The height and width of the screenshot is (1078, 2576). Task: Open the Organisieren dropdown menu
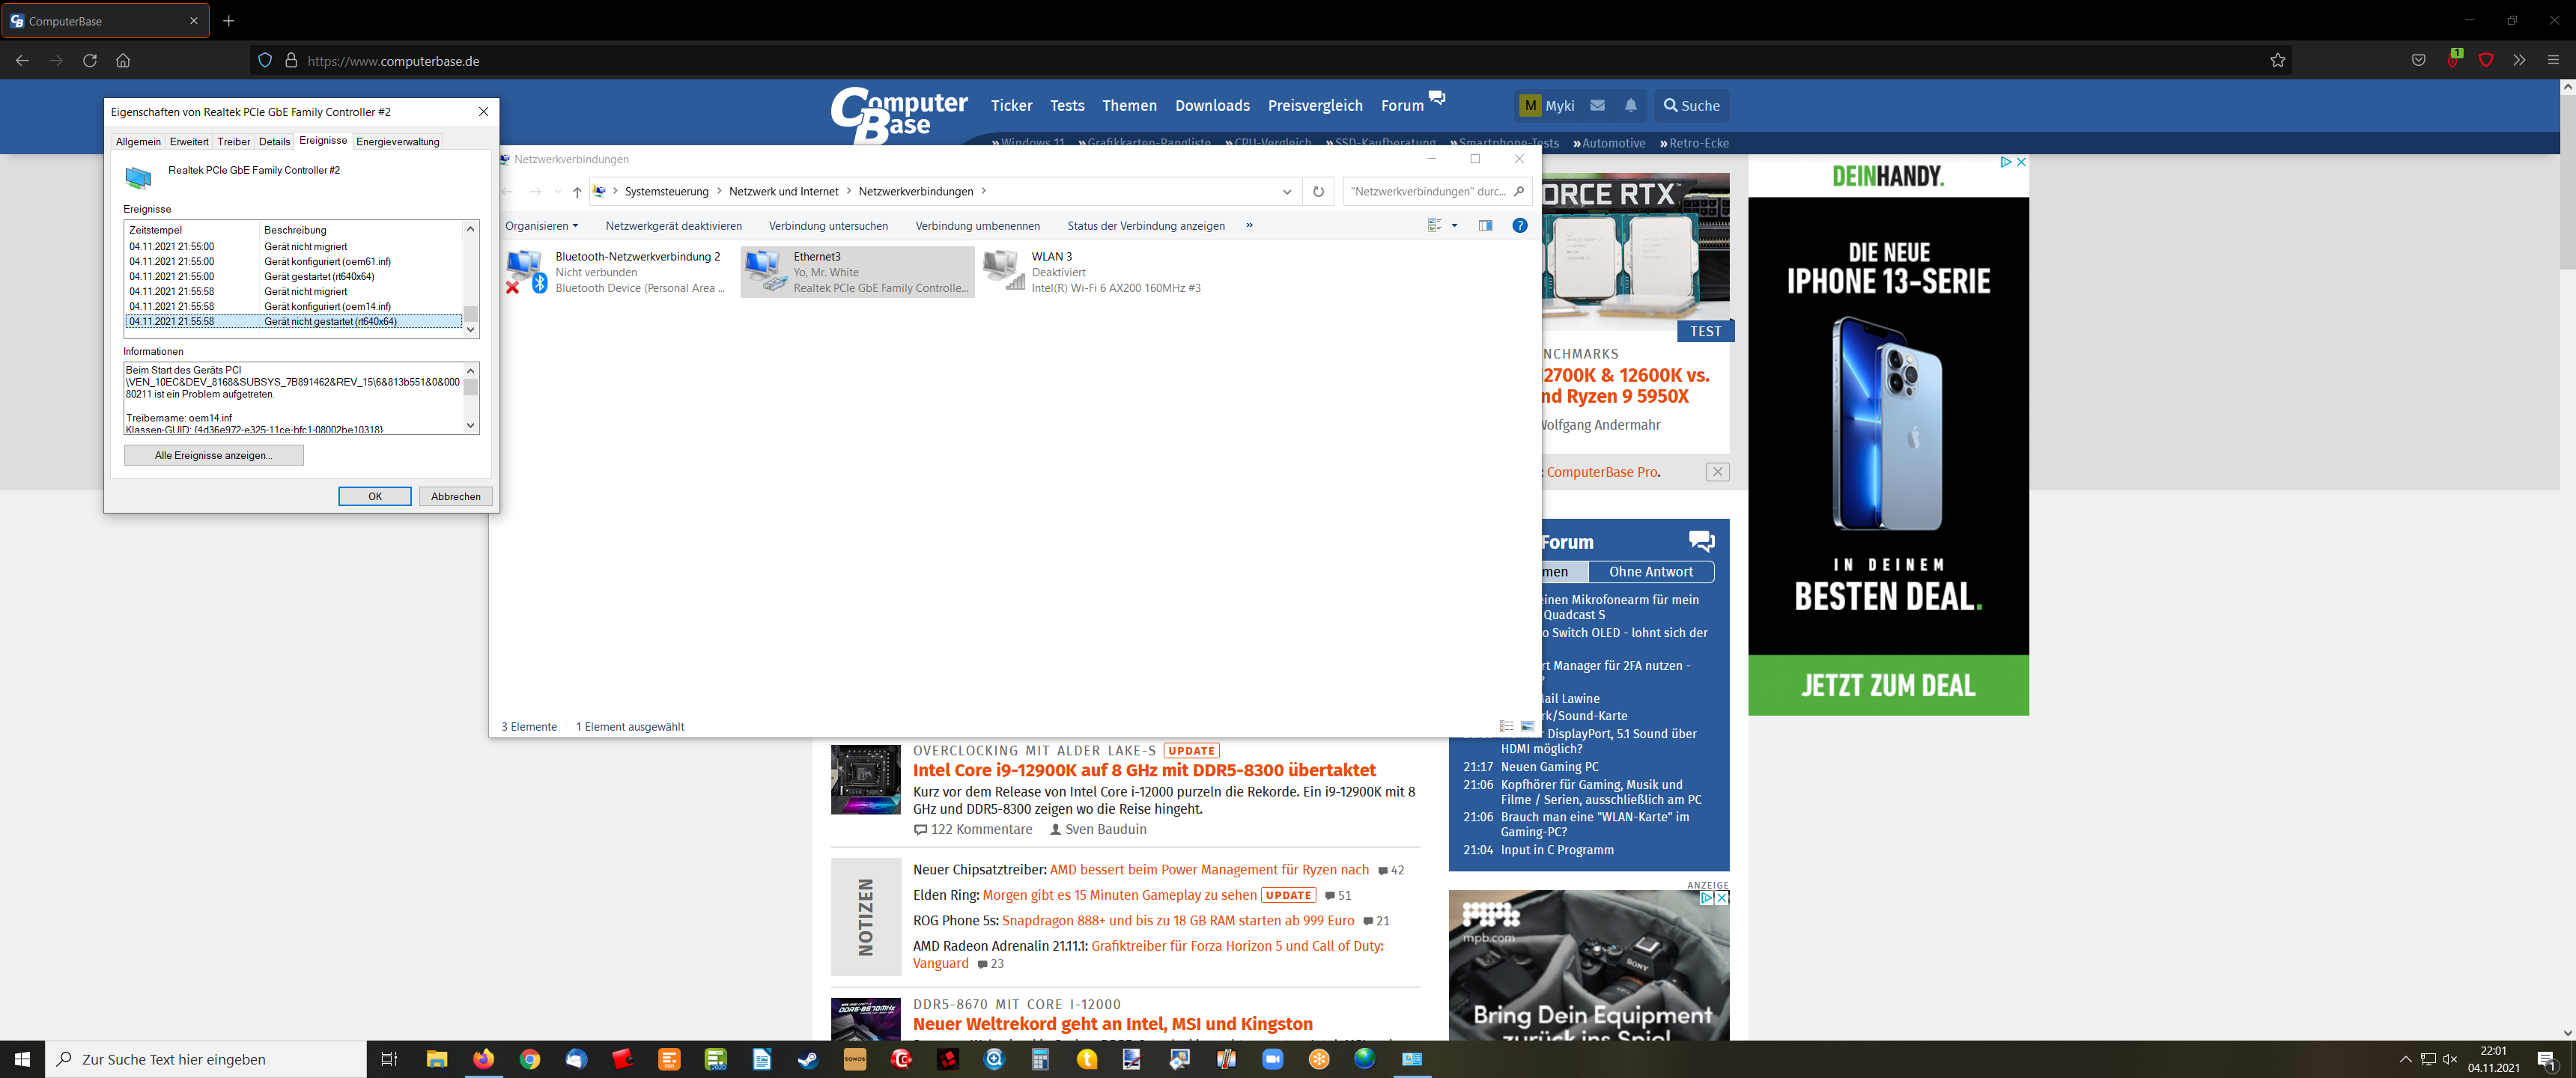coord(541,225)
